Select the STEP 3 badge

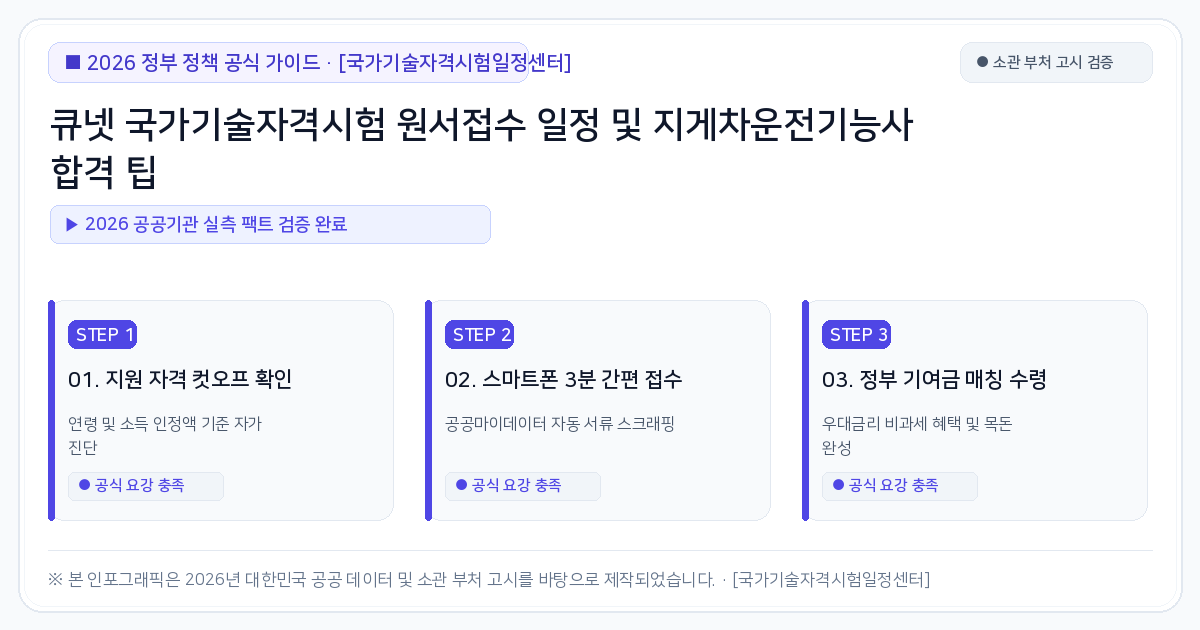click(857, 335)
